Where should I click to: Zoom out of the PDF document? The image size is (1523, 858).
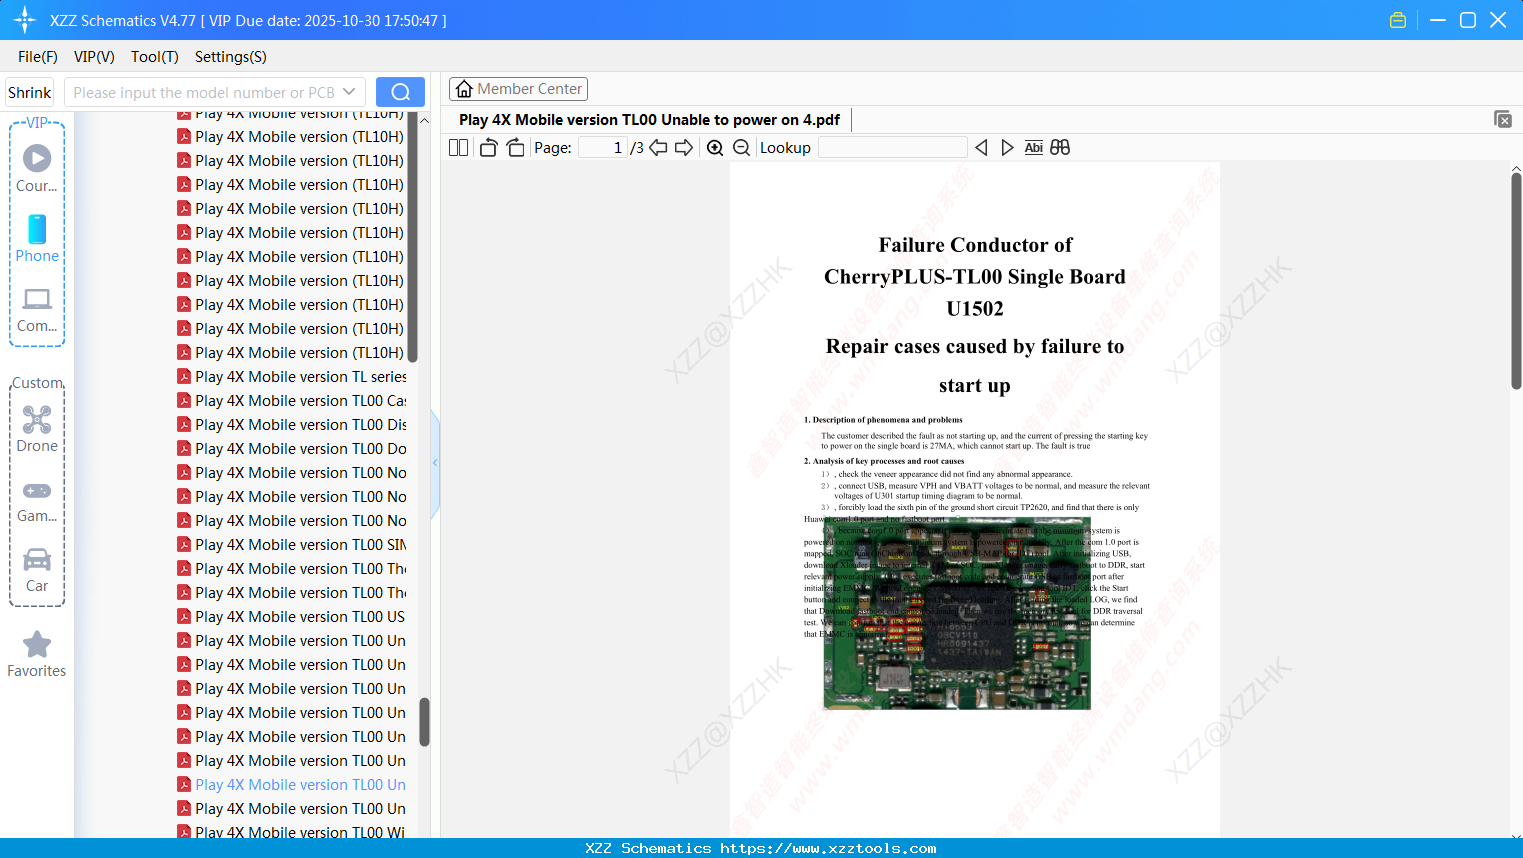coord(741,148)
